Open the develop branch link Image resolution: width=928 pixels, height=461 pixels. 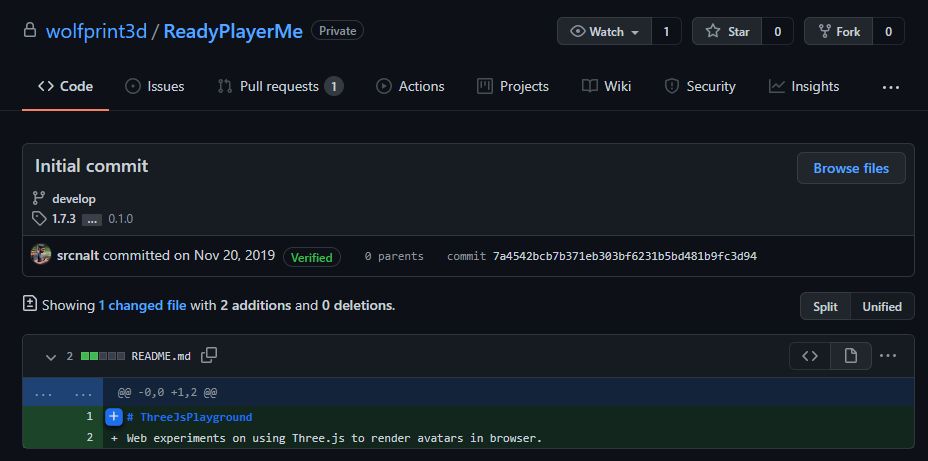[x=74, y=199]
